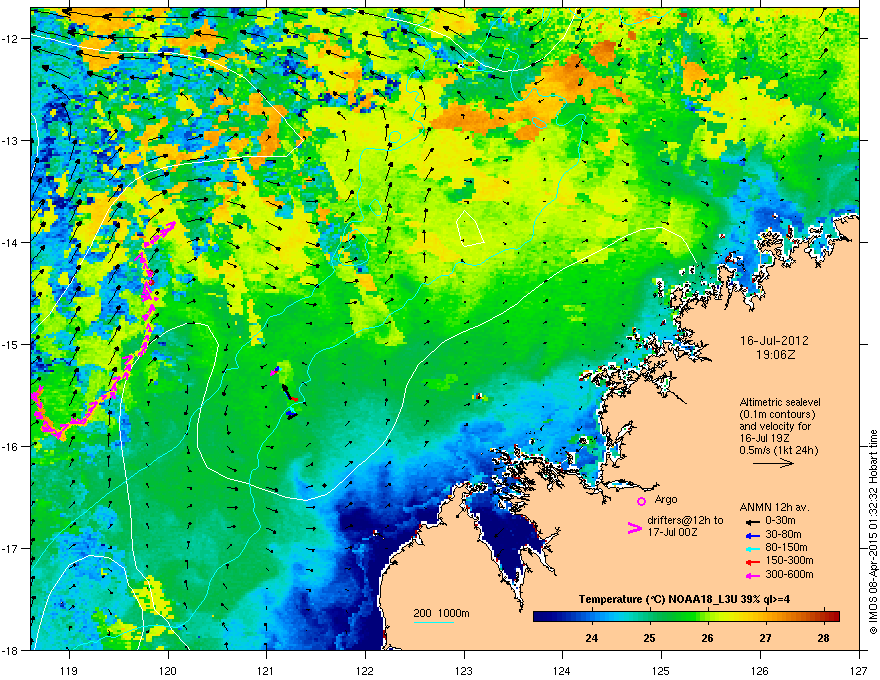Click the '0-30m' depth label
Screen dimensions: 880x680
(781, 521)
